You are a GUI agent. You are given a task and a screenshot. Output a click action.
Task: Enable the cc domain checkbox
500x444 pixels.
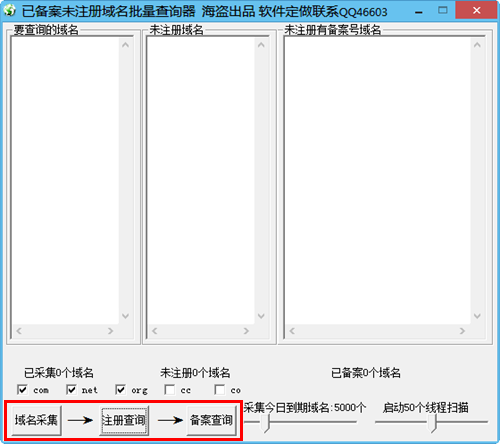(x=170, y=389)
